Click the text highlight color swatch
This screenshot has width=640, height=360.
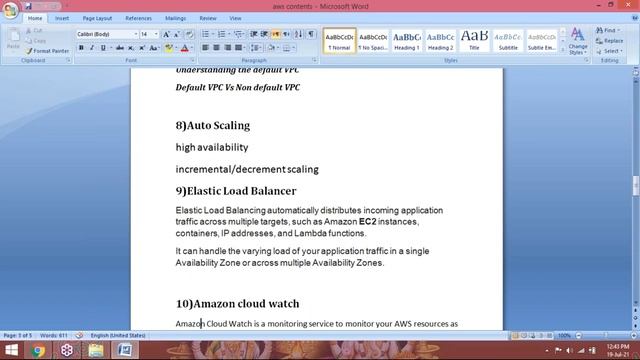(168, 48)
